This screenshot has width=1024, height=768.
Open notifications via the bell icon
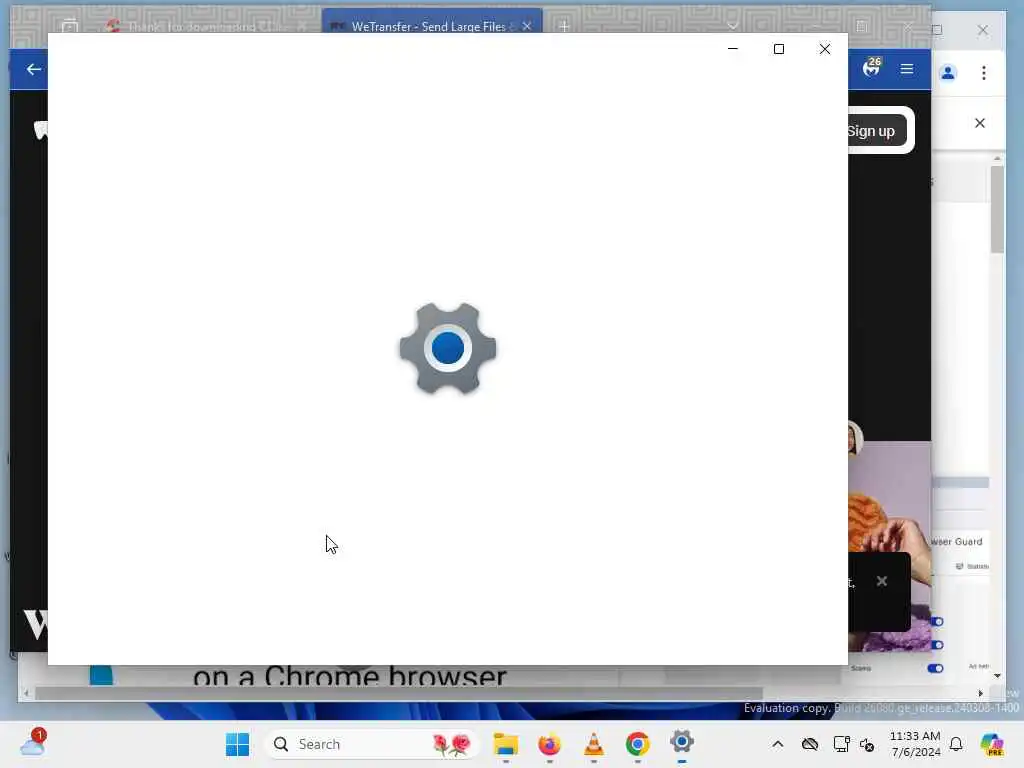[956, 744]
